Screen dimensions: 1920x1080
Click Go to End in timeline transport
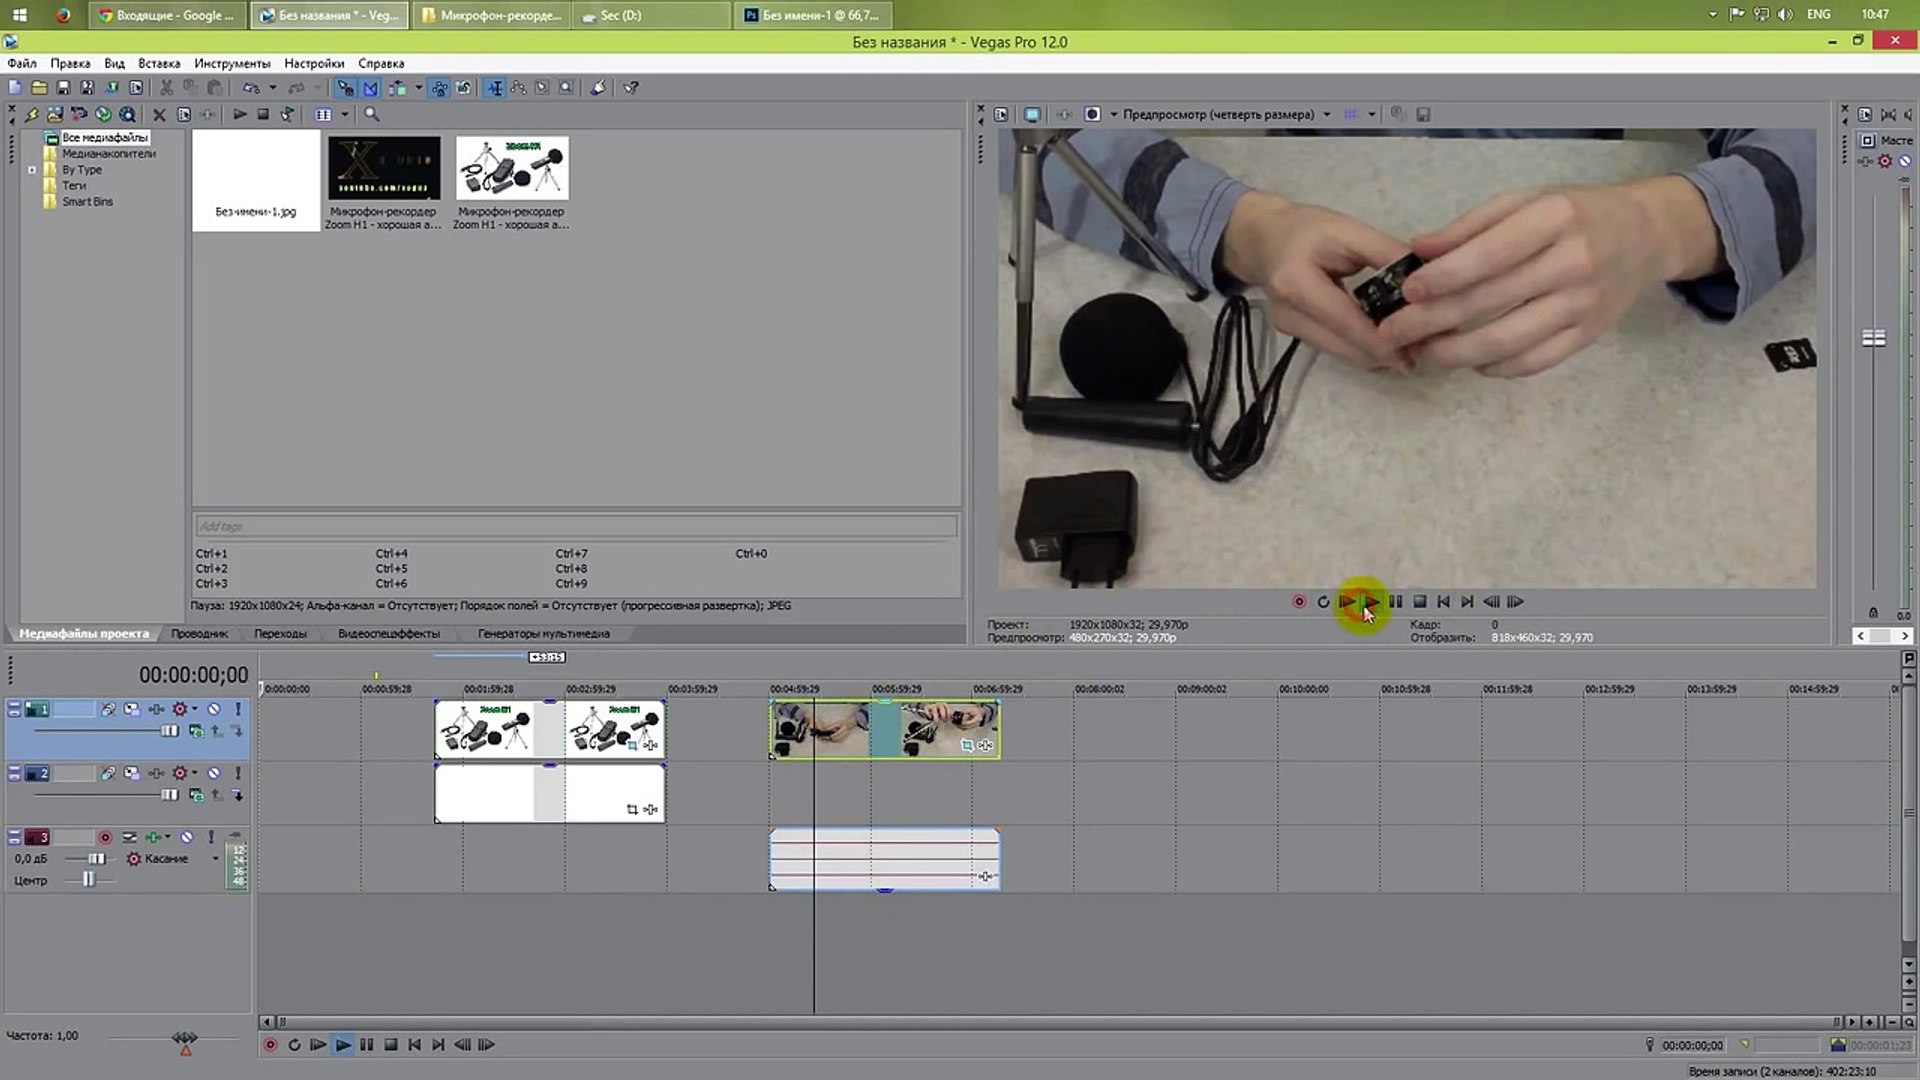[x=438, y=1045]
